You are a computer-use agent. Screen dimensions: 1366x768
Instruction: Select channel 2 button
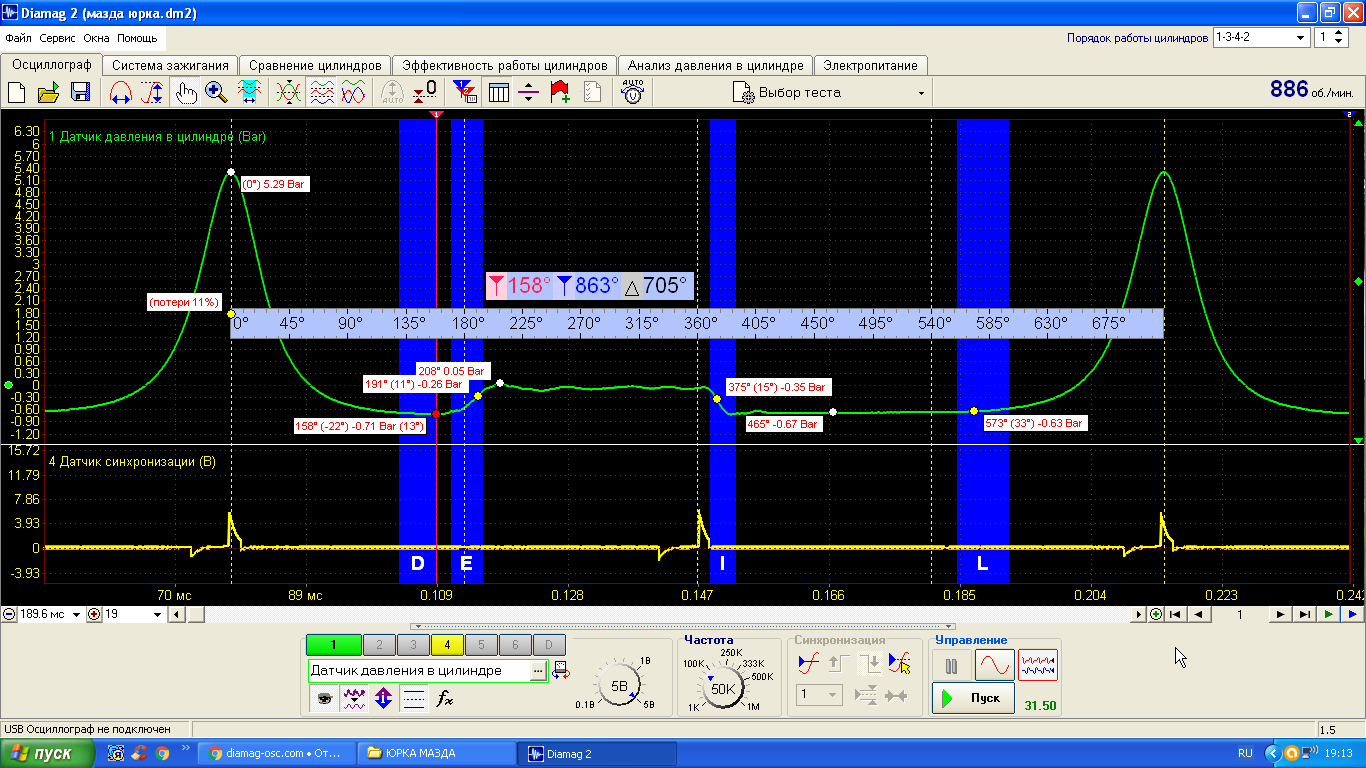pyautogui.click(x=379, y=645)
